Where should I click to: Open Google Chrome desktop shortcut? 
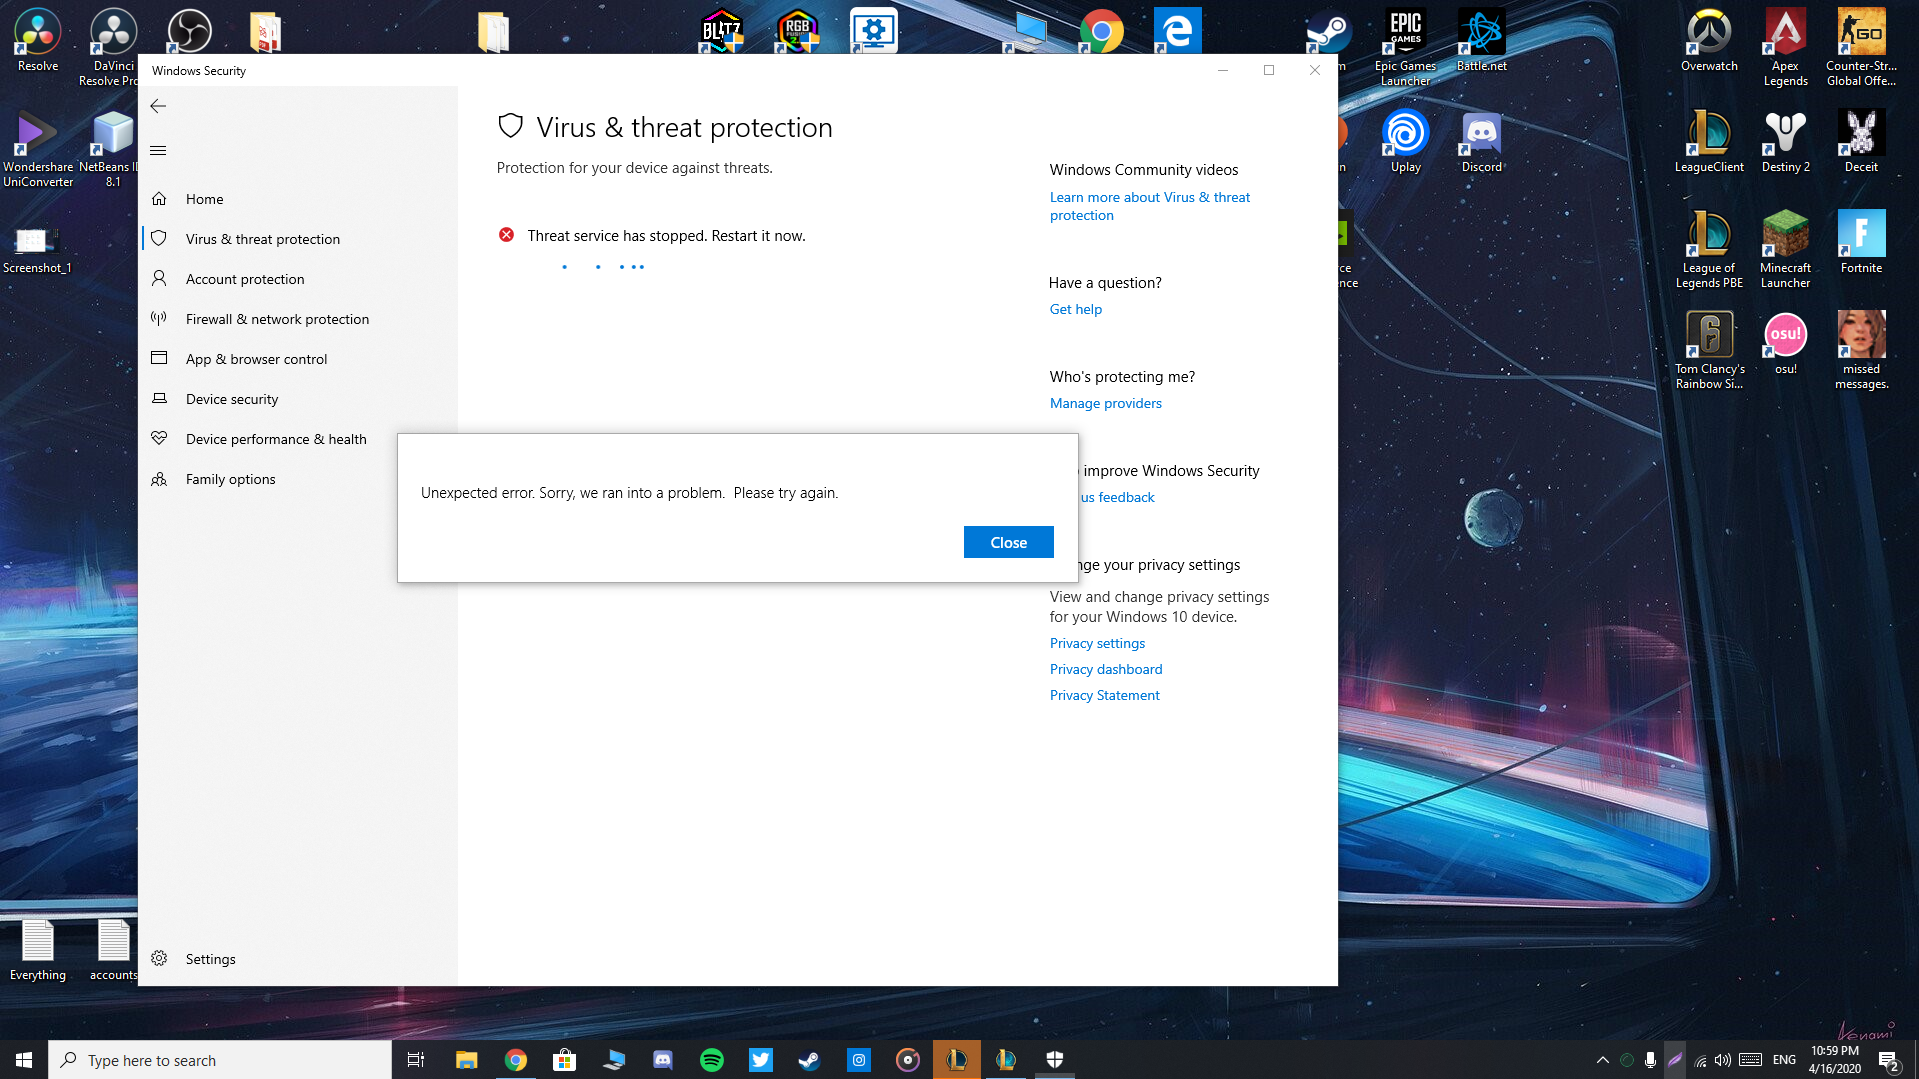1101,31
